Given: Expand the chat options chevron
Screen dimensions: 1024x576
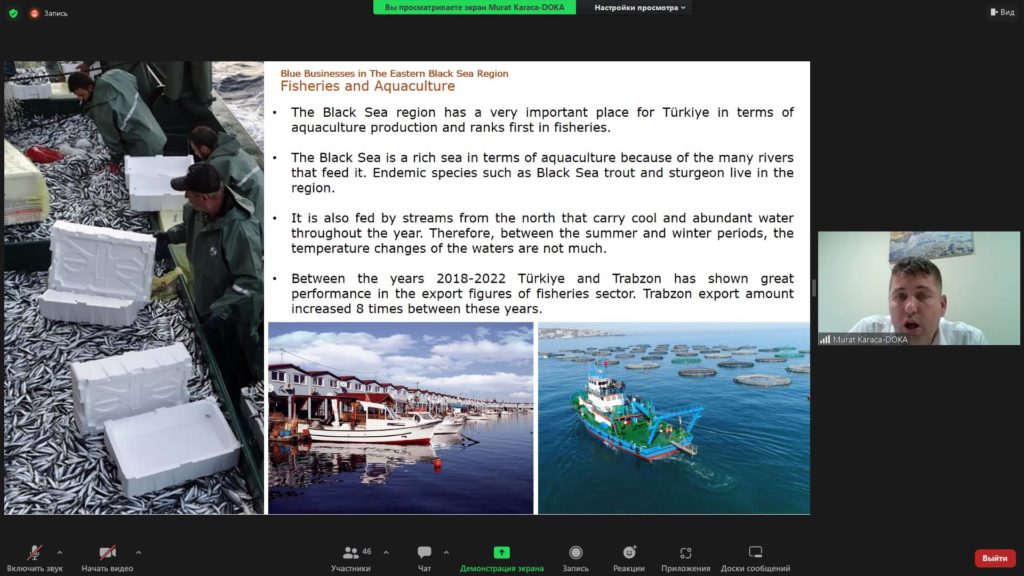Looking at the screenshot, I should pos(446,552).
